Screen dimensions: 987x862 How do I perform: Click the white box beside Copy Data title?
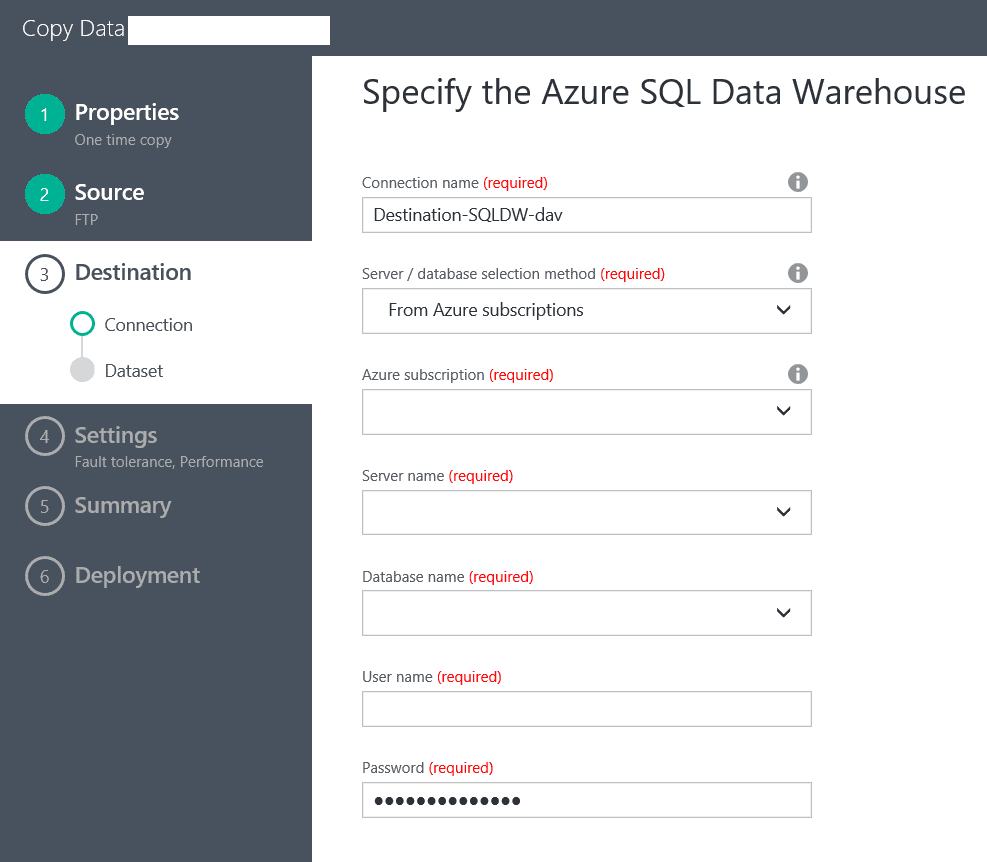228,30
